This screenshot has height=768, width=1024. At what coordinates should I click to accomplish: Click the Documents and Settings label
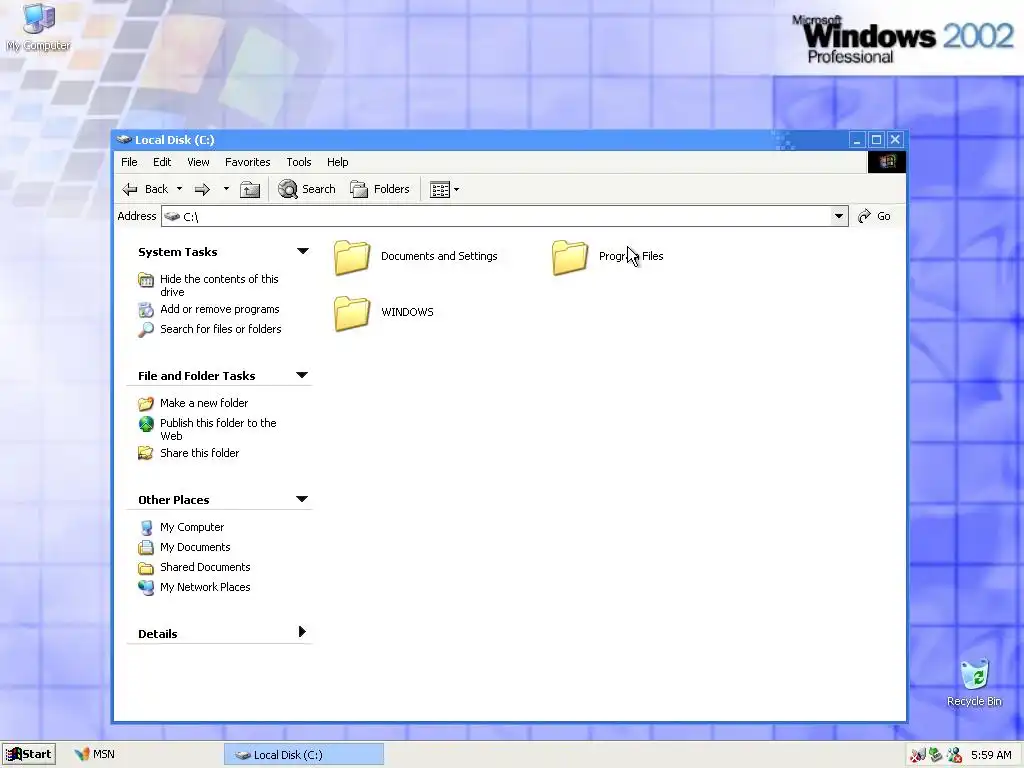click(x=439, y=256)
